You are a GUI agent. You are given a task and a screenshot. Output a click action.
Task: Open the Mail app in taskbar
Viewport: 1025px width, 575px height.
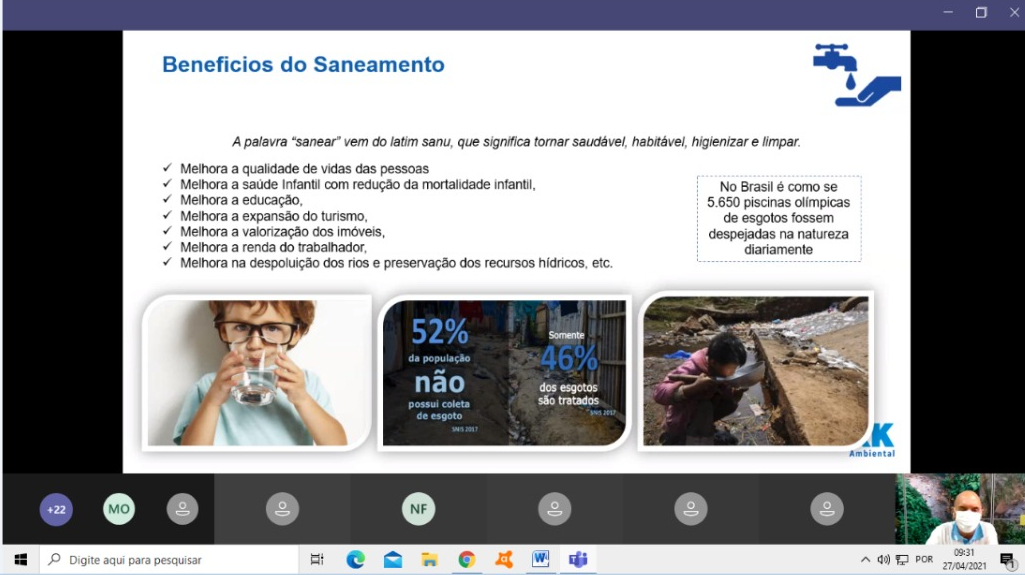coord(392,560)
